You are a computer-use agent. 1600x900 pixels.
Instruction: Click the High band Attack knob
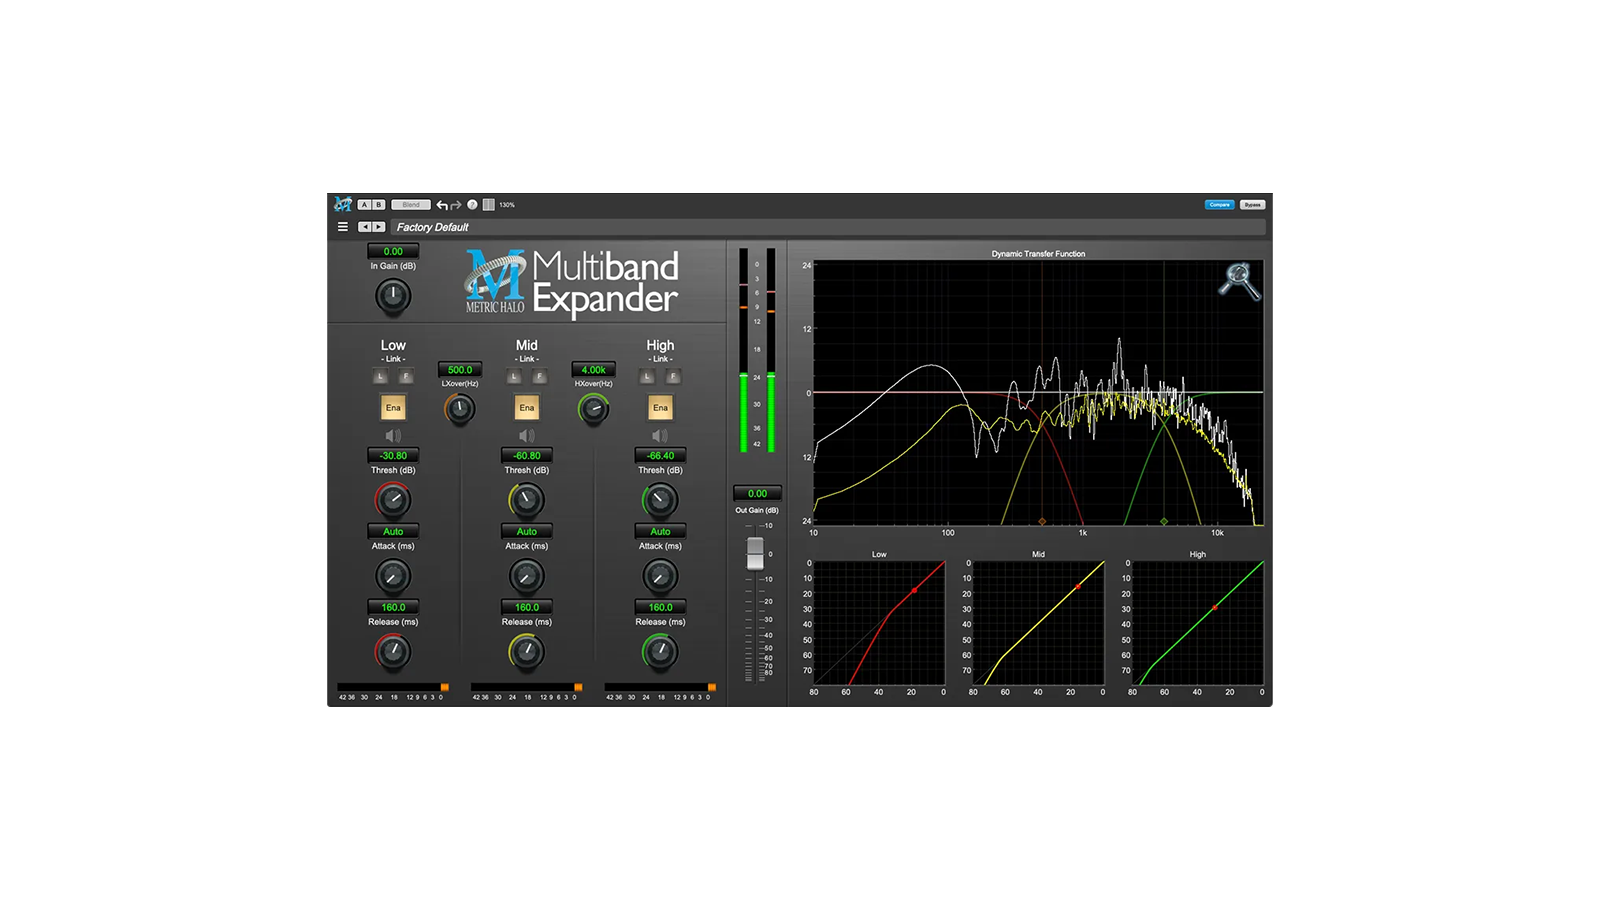coord(660,576)
